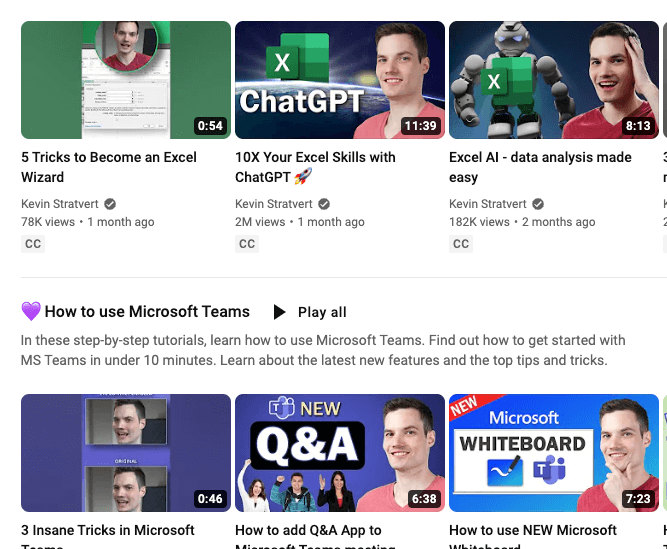The height and width of the screenshot is (549, 667).
Task: Open the Microsoft Whiteboard video thumbnail
Action: click(553, 452)
